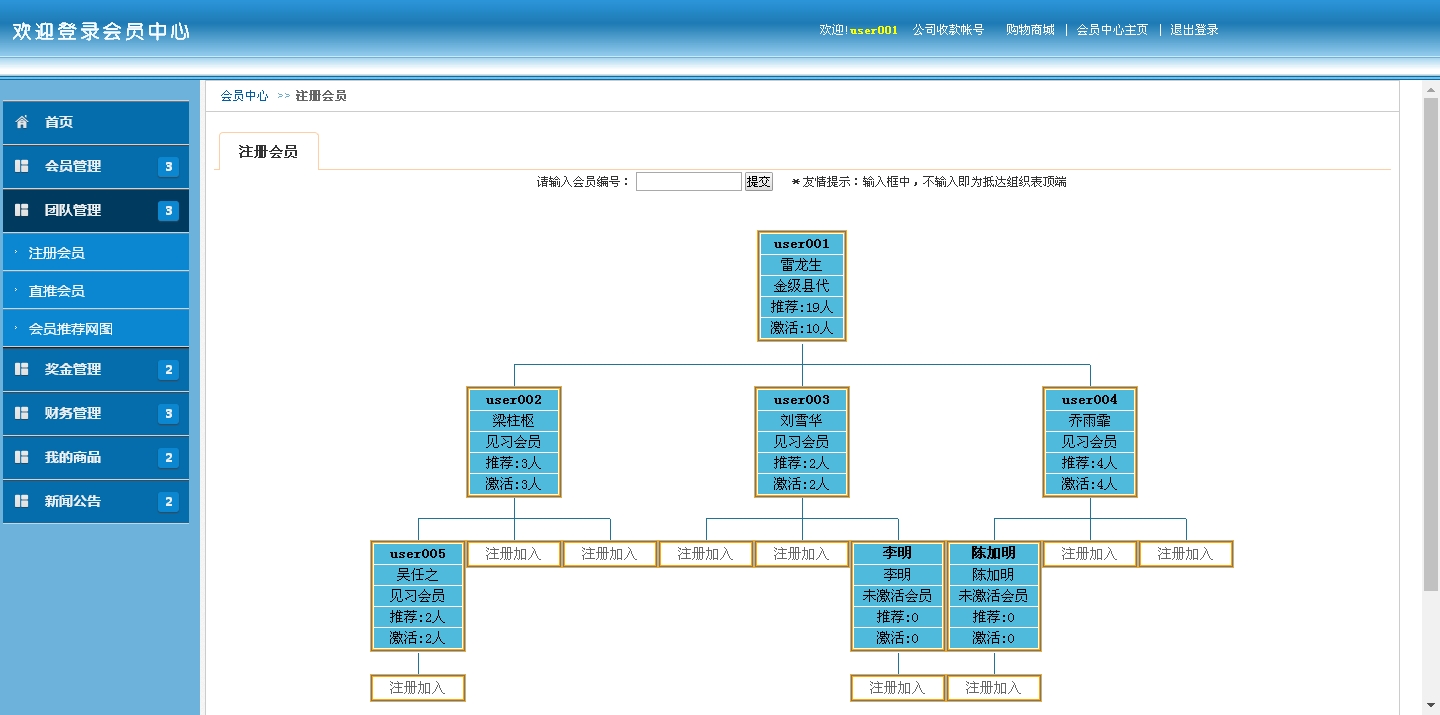Image resolution: width=1440 pixels, height=715 pixels.
Task: Open the user005 member node
Action: click(418, 554)
